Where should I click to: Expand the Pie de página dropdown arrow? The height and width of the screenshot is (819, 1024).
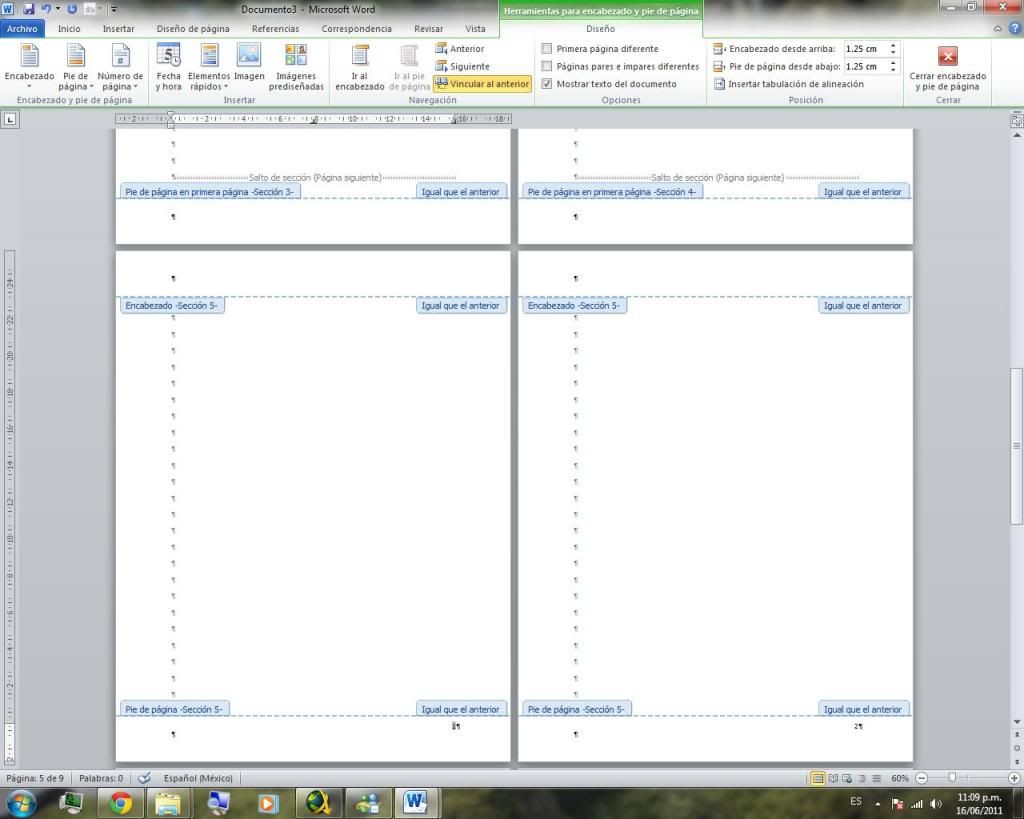91,87
